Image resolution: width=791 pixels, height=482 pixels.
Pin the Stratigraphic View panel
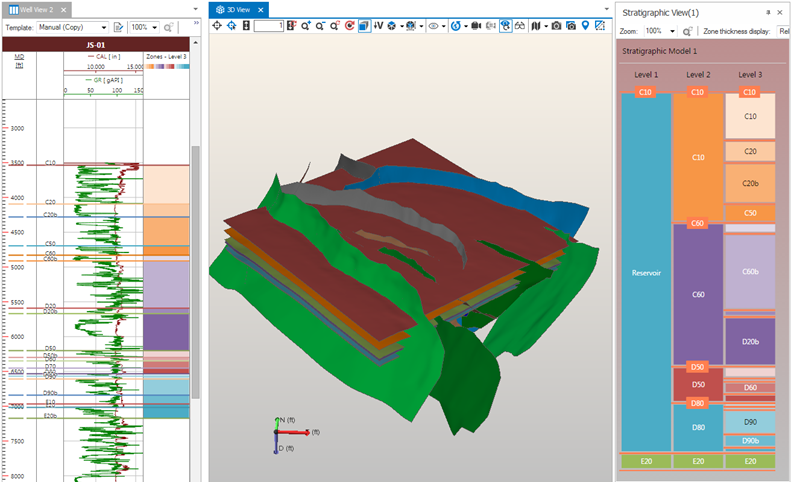point(768,11)
